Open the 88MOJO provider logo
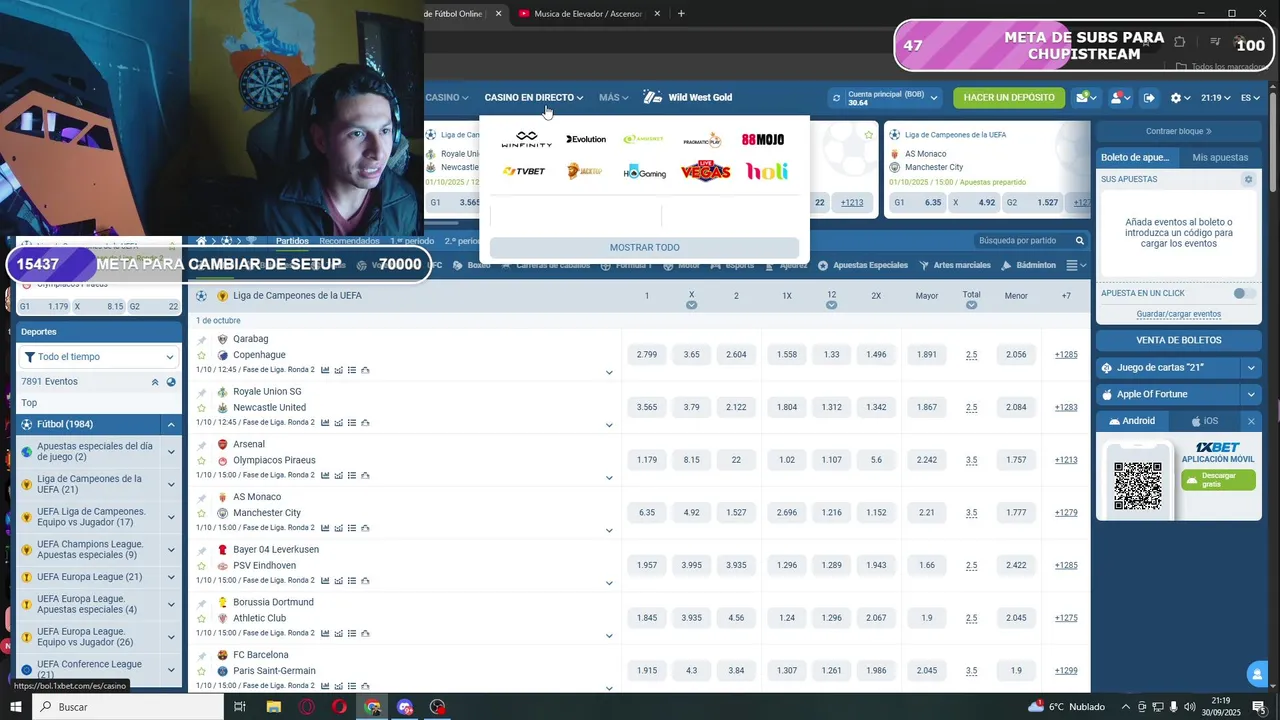The width and height of the screenshot is (1280, 720). [763, 139]
